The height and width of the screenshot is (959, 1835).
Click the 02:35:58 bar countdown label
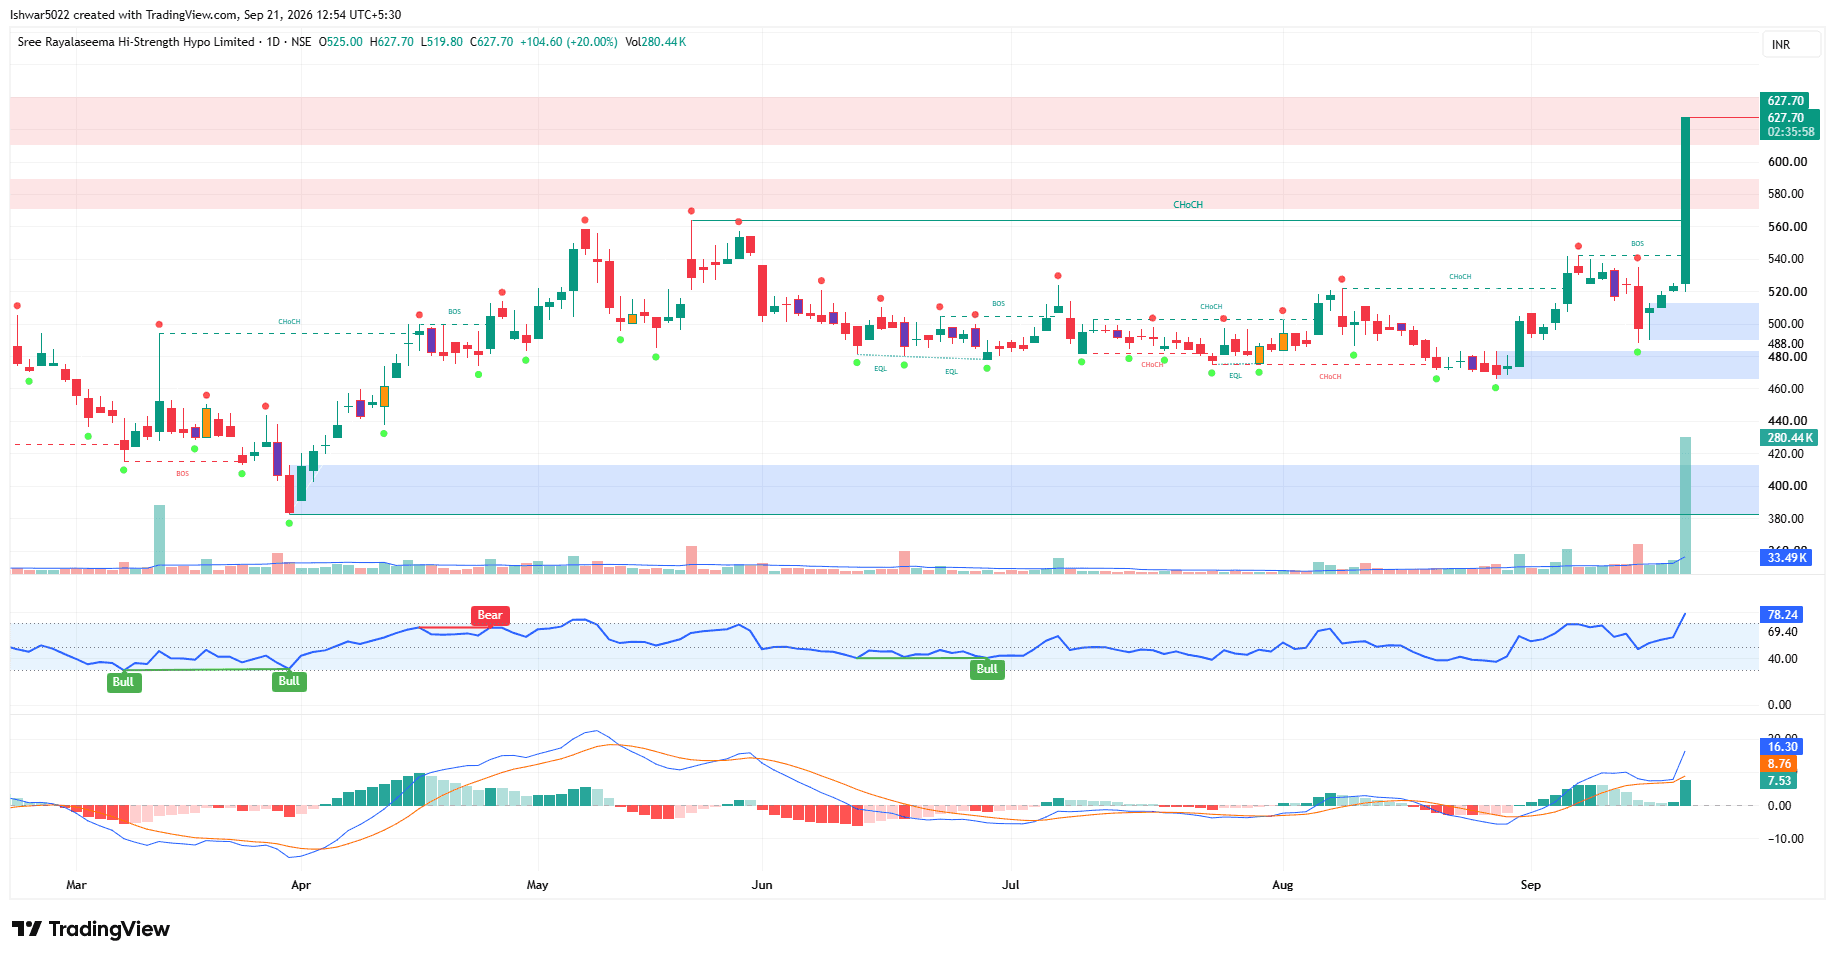click(1790, 132)
